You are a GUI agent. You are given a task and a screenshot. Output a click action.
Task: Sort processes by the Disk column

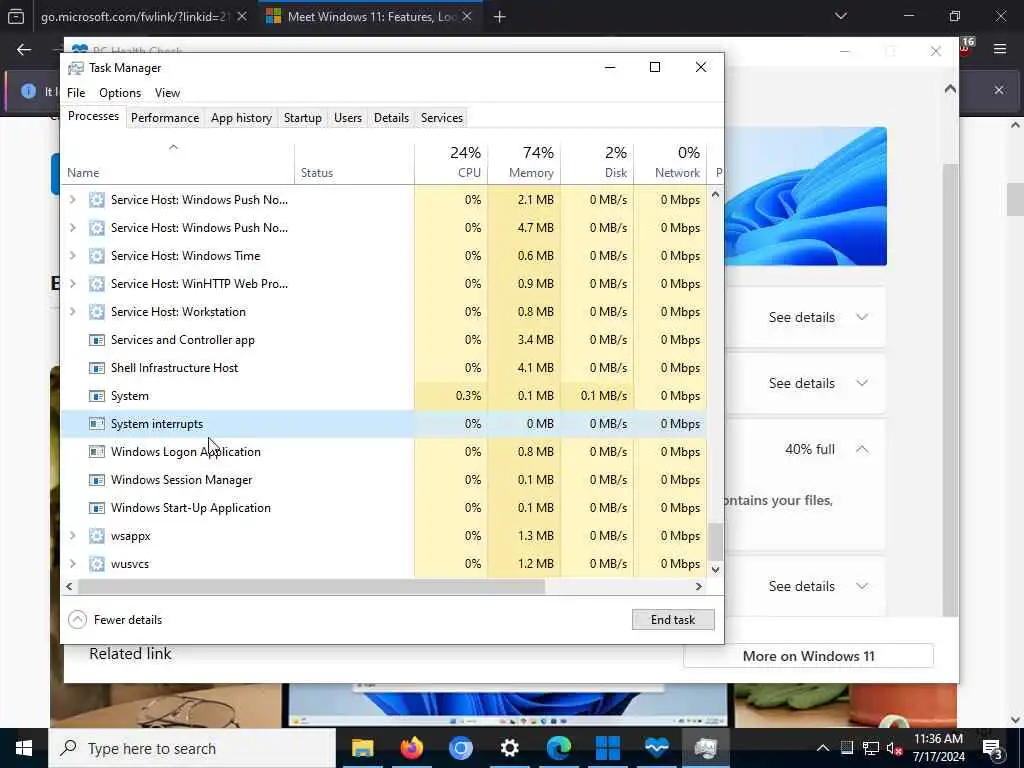click(598, 163)
